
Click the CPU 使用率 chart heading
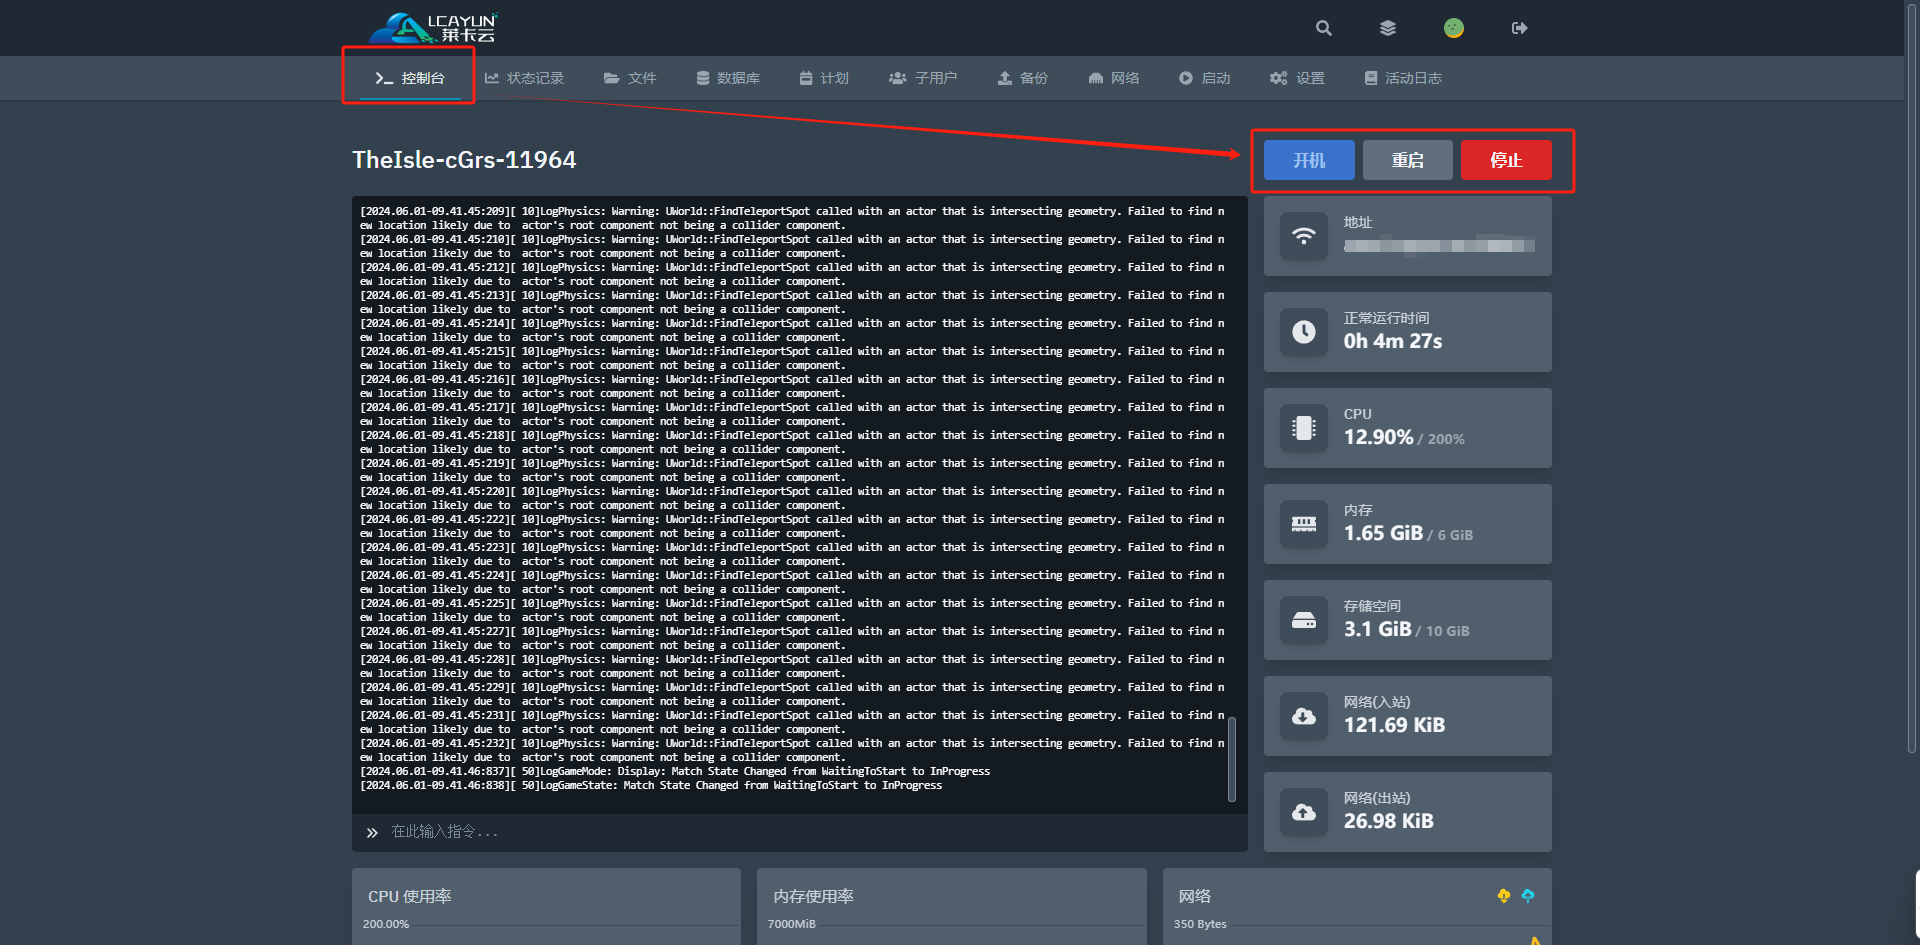coord(409,896)
